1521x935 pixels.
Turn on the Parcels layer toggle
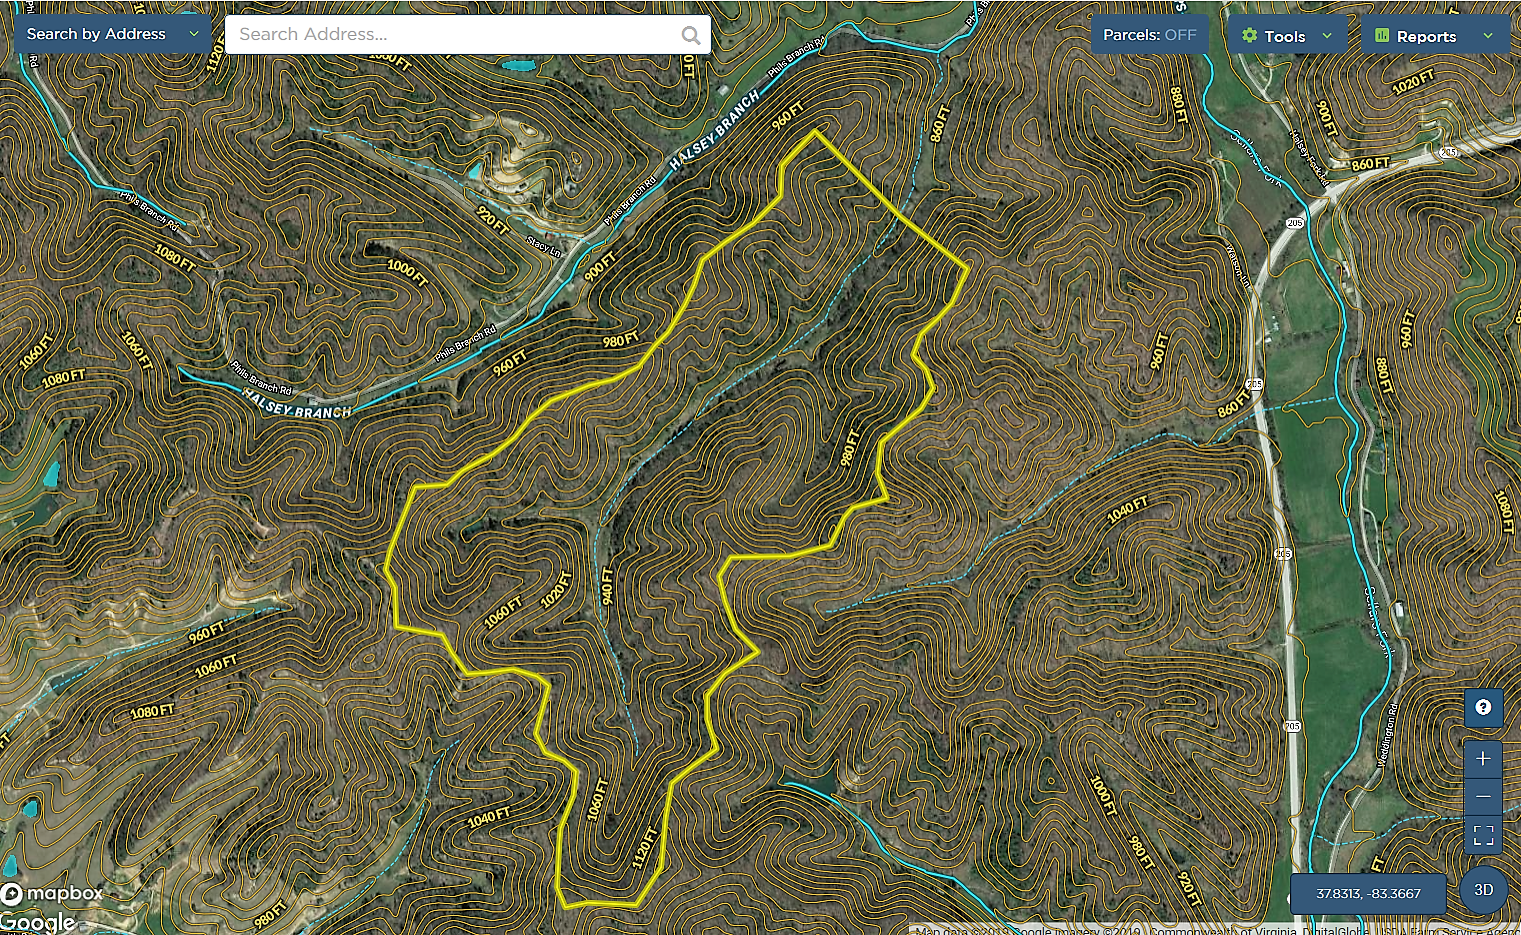pos(1149,35)
